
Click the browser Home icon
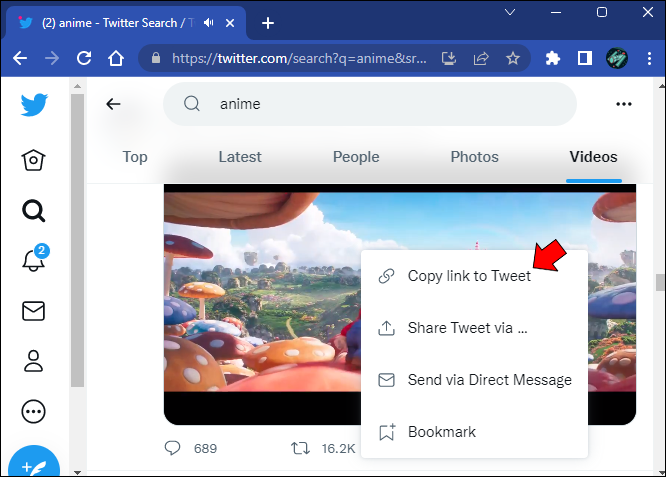coord(116,58)
